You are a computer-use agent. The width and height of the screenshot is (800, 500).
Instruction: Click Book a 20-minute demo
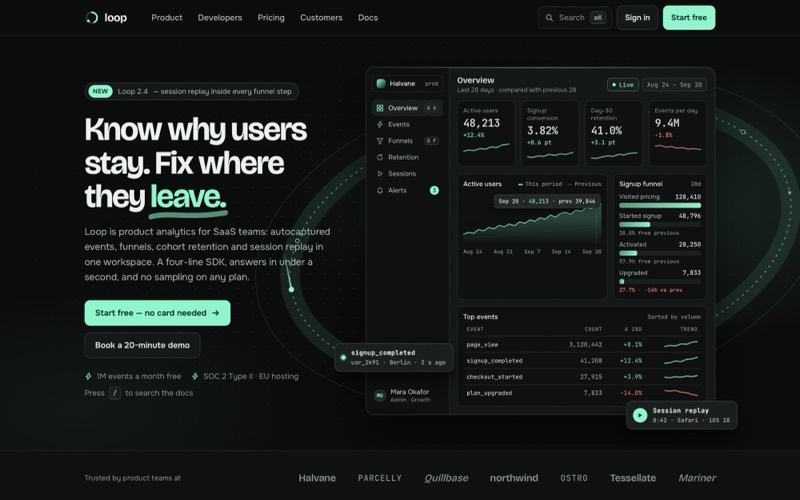click(x=142, y=345)
